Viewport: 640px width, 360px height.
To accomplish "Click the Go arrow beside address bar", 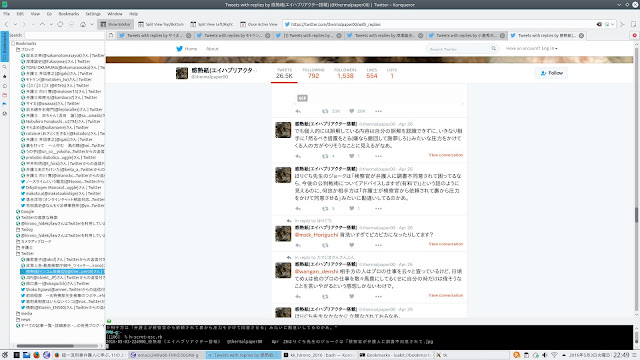I will [622, 24].
